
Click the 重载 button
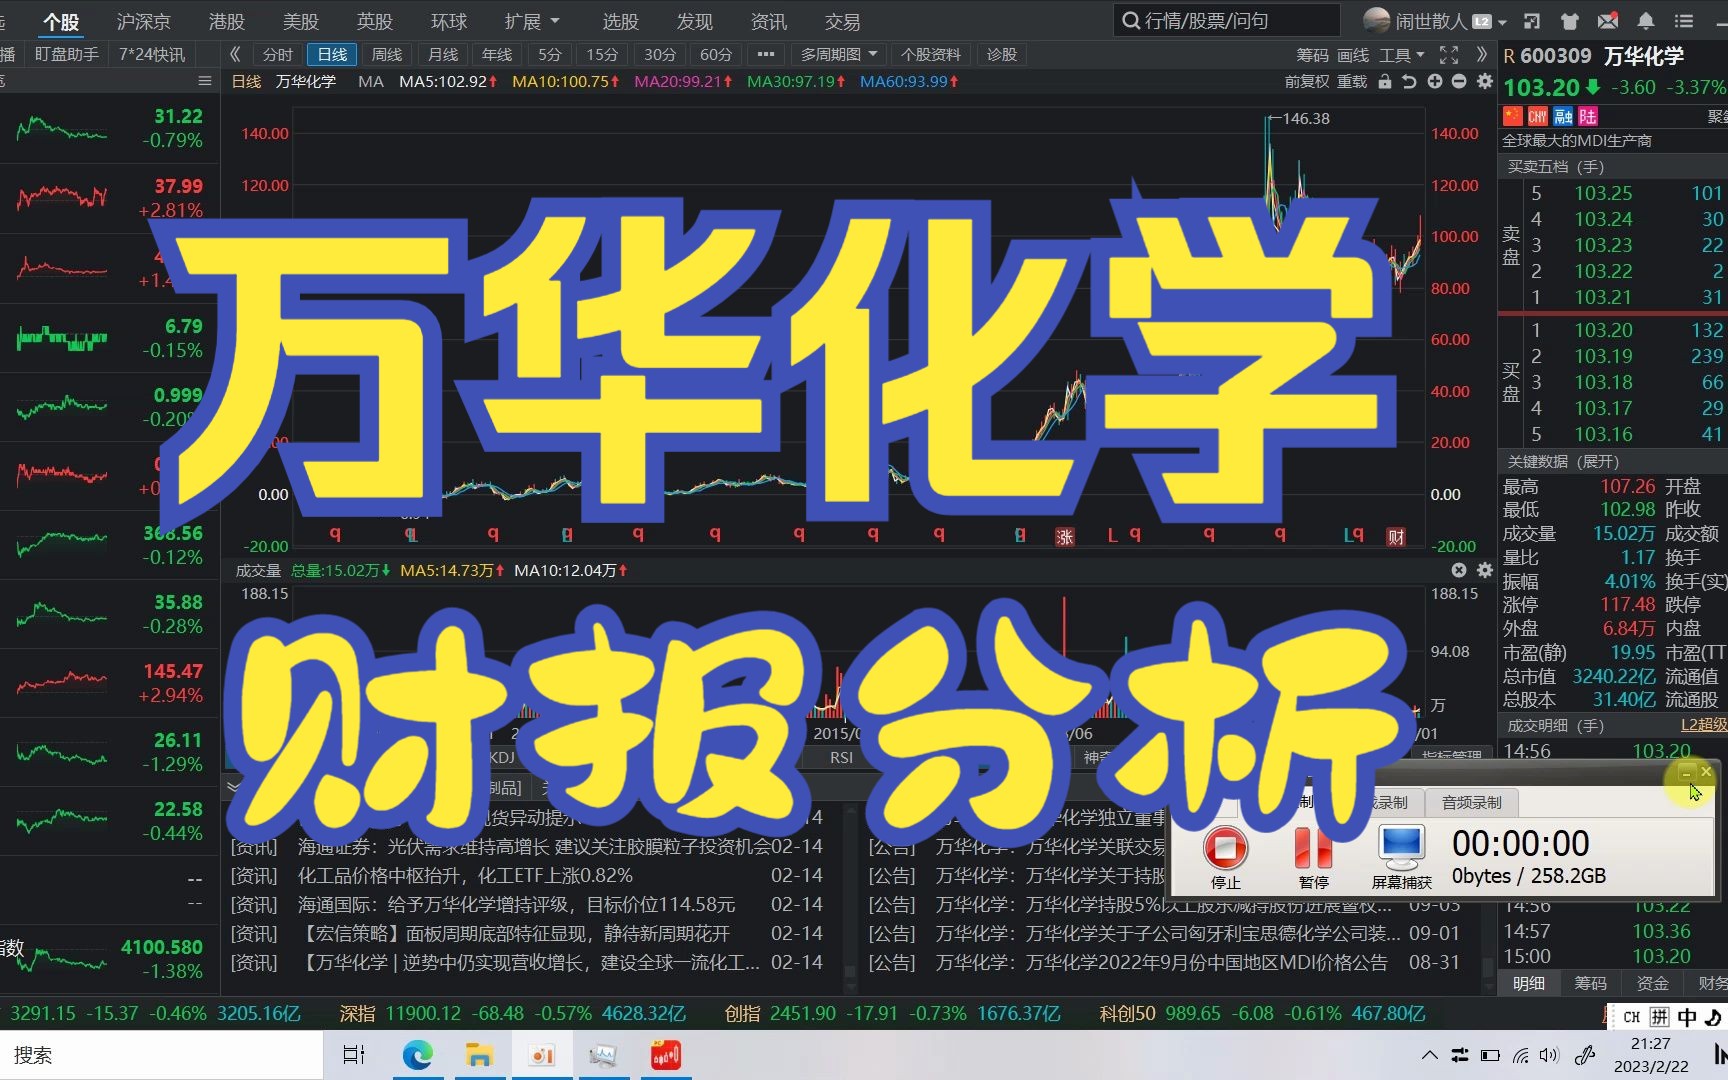1352,82
